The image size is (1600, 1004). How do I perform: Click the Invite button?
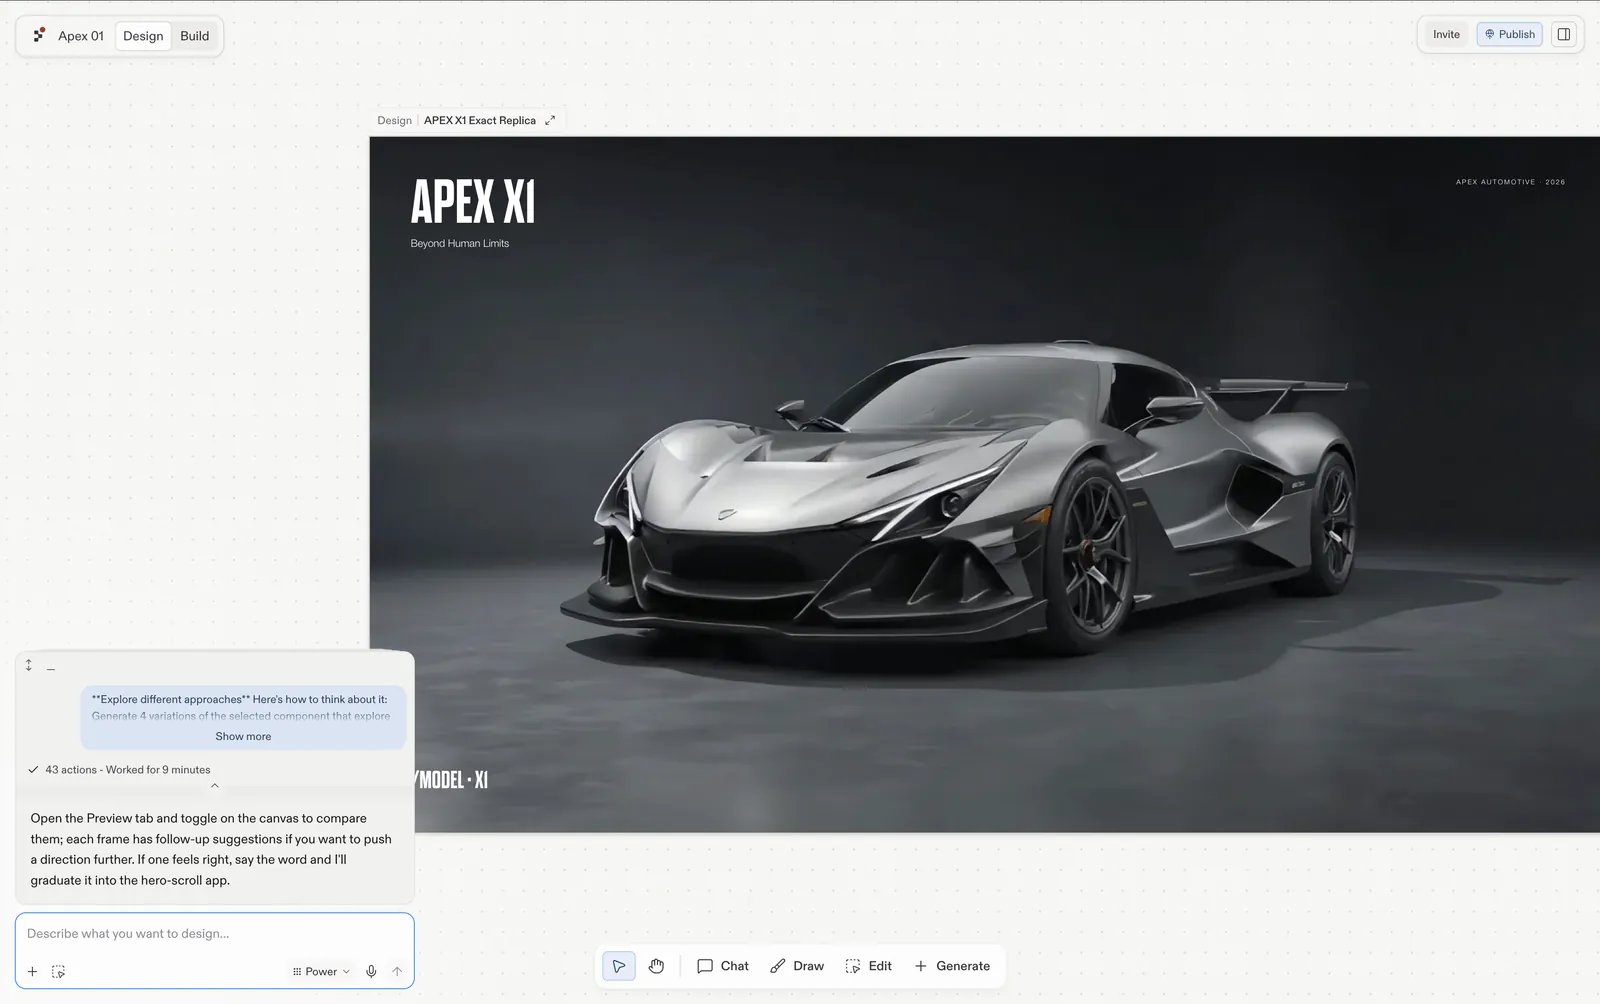coord(1446,34)
